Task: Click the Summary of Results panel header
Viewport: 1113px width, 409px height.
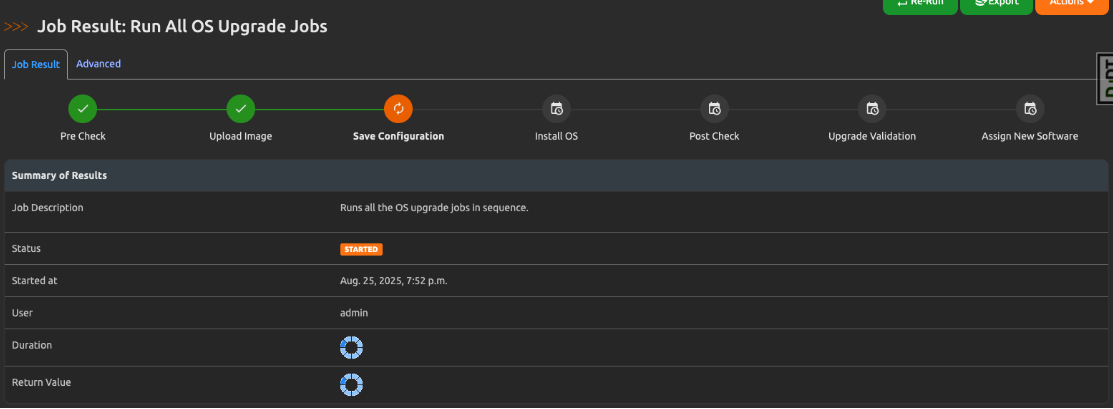Action: [59, 175]
